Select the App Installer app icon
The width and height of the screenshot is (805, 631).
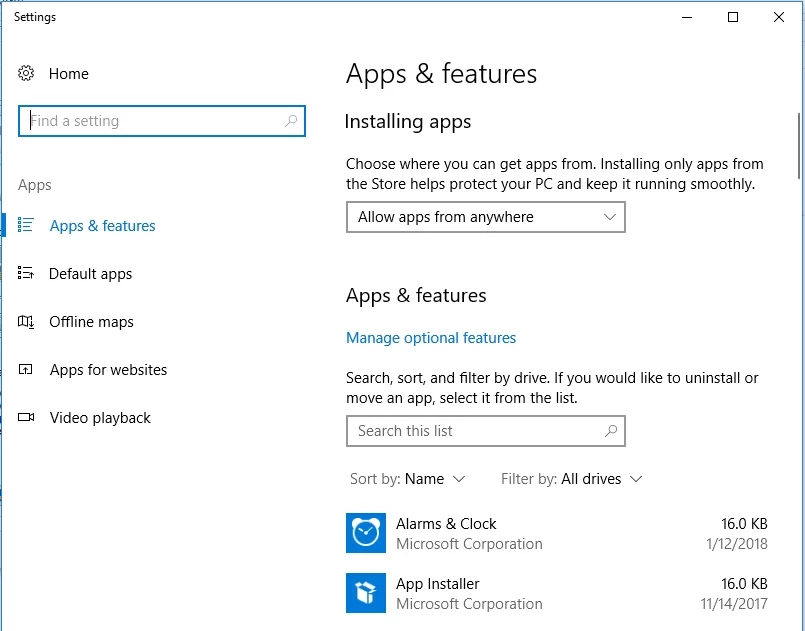365,593
